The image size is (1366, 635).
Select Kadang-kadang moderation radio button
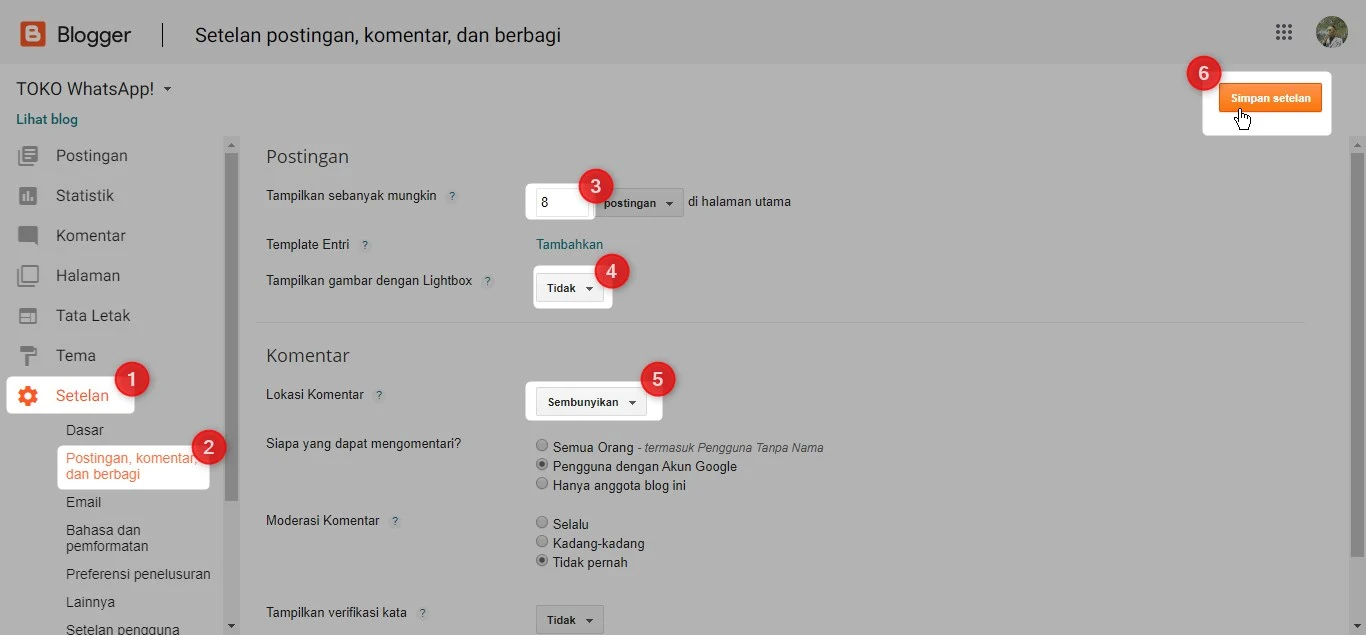pyautogui.click(x=542, y=542)
